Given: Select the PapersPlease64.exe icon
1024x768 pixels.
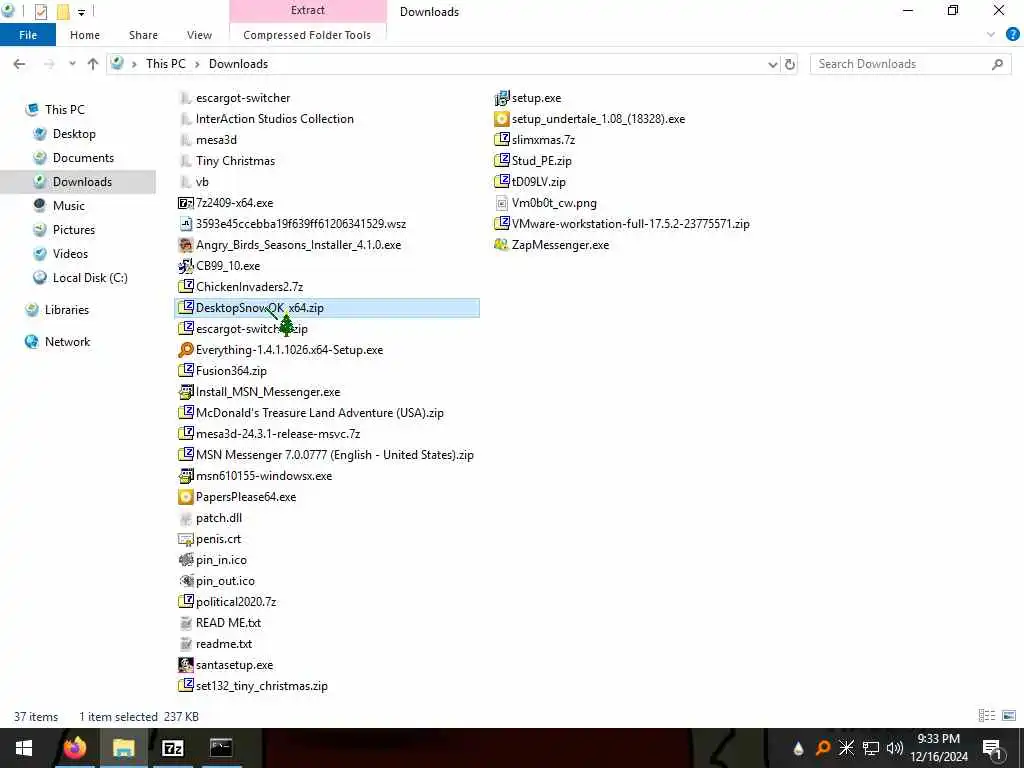Looking at the screenshot, I should [x=185, y=497].
